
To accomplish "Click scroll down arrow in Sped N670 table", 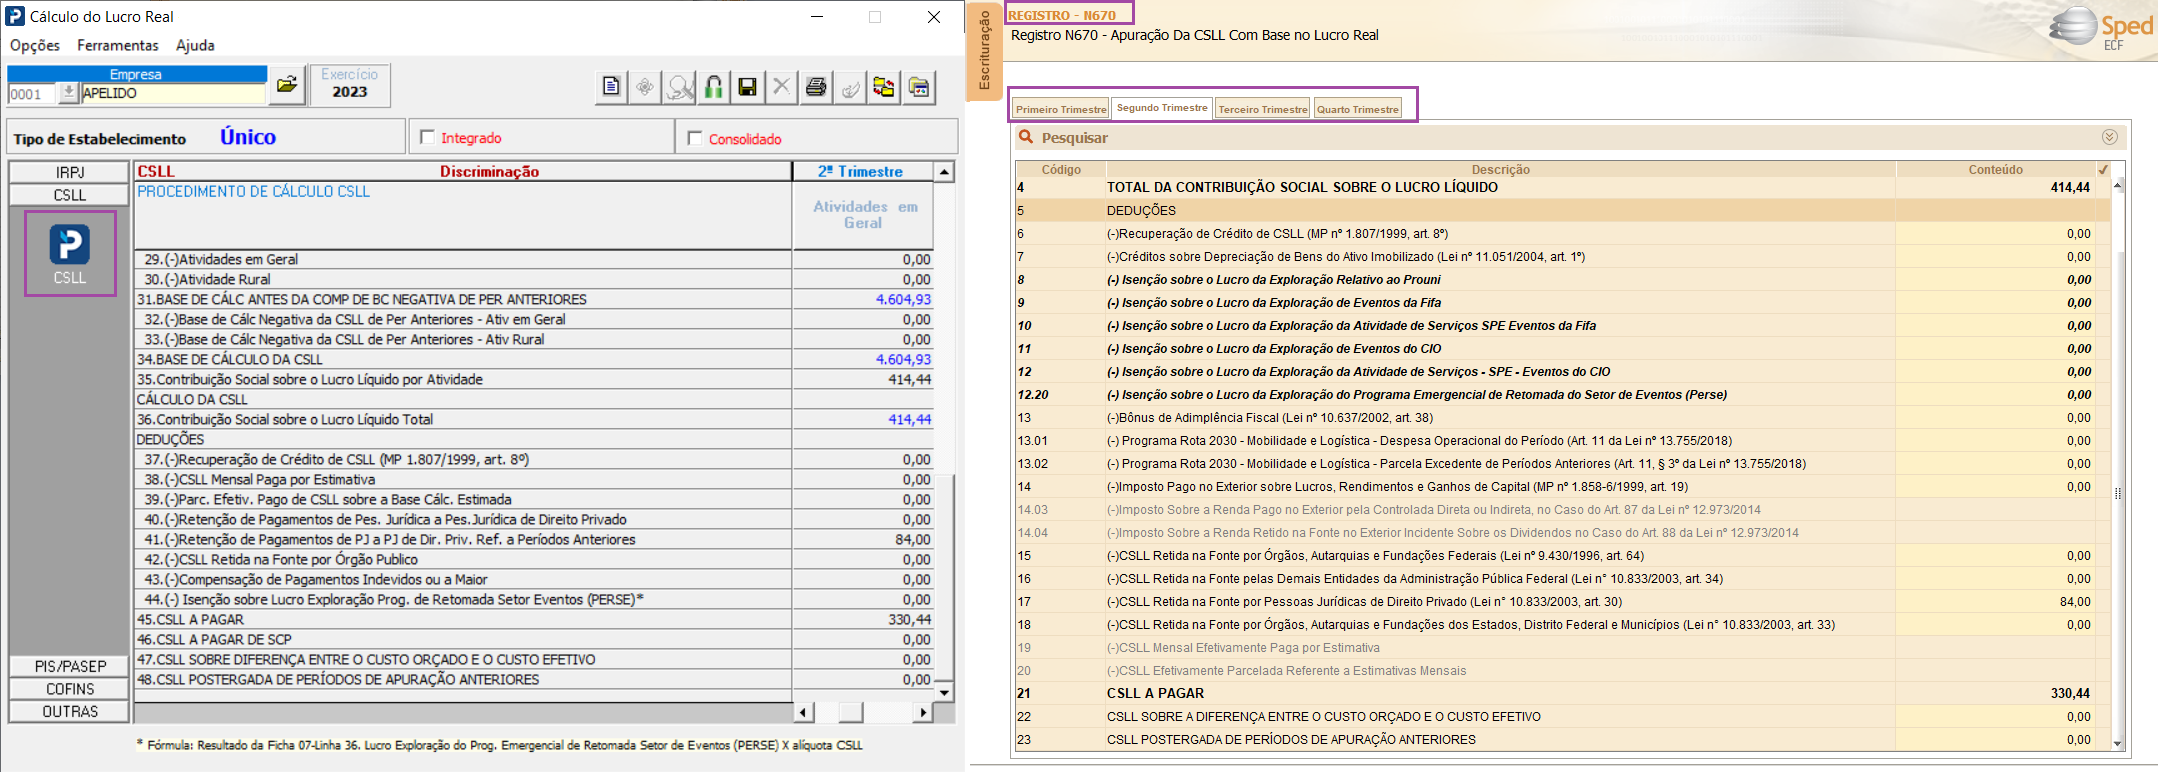I will coord(2117,743).
